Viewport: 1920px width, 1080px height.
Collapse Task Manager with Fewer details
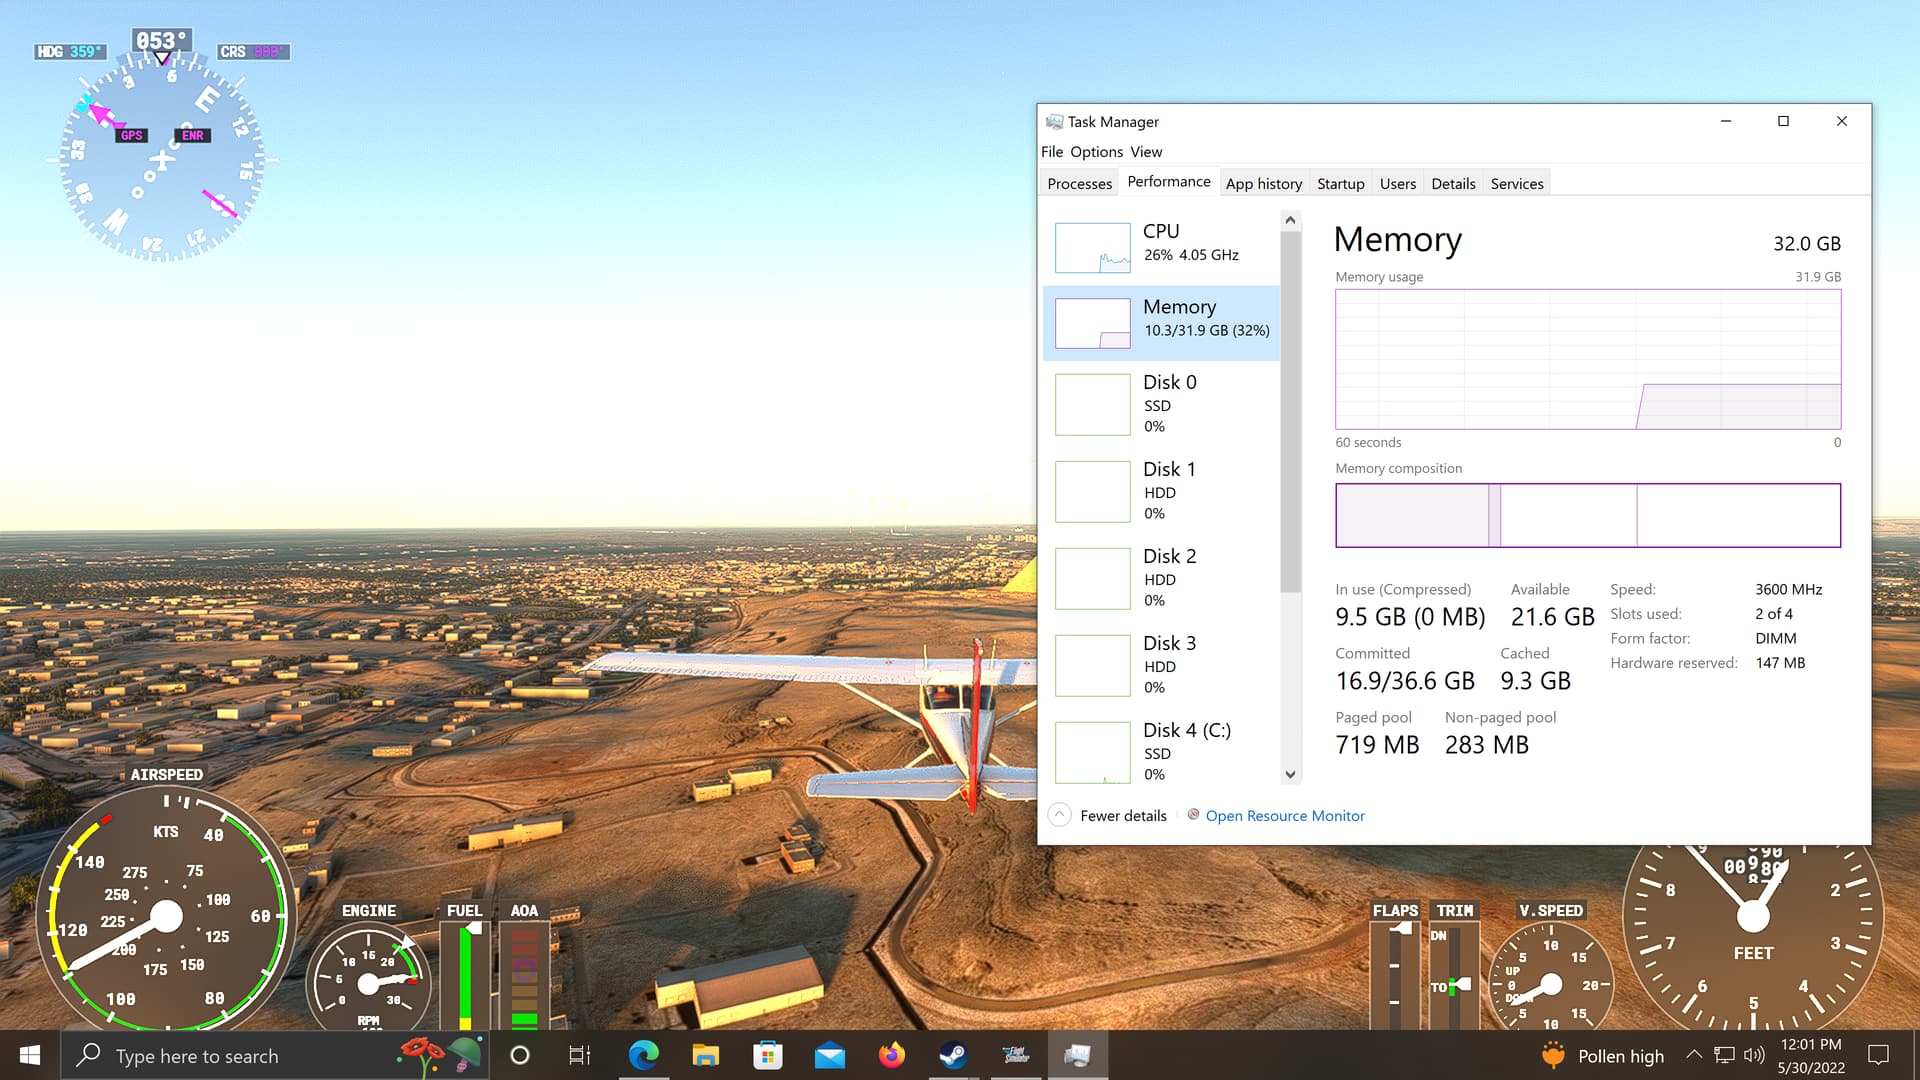1108,816
